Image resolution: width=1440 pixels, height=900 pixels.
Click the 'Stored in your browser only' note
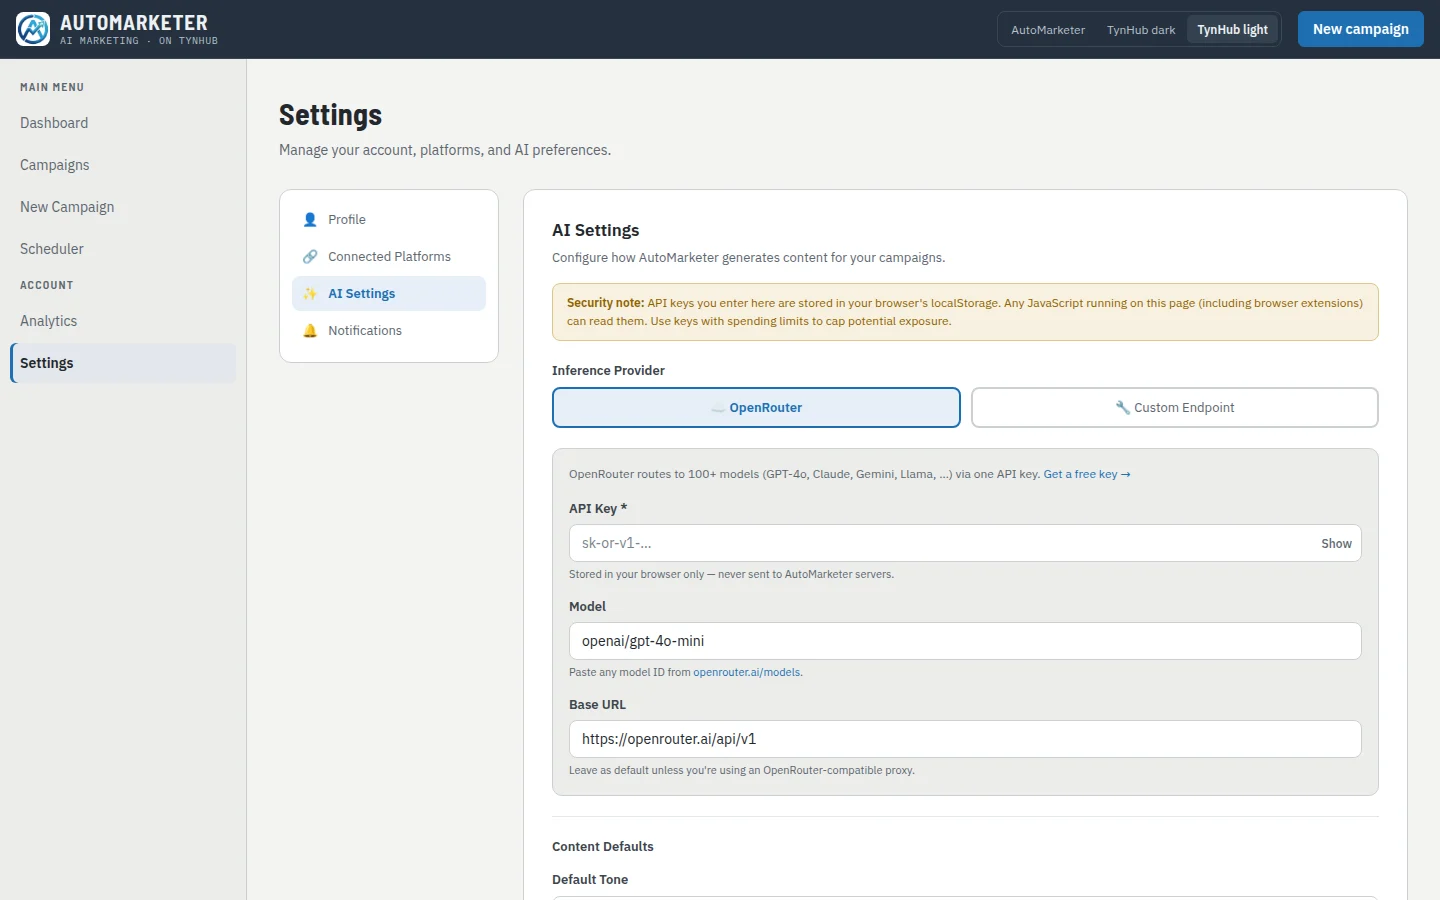tap(731, 575)
